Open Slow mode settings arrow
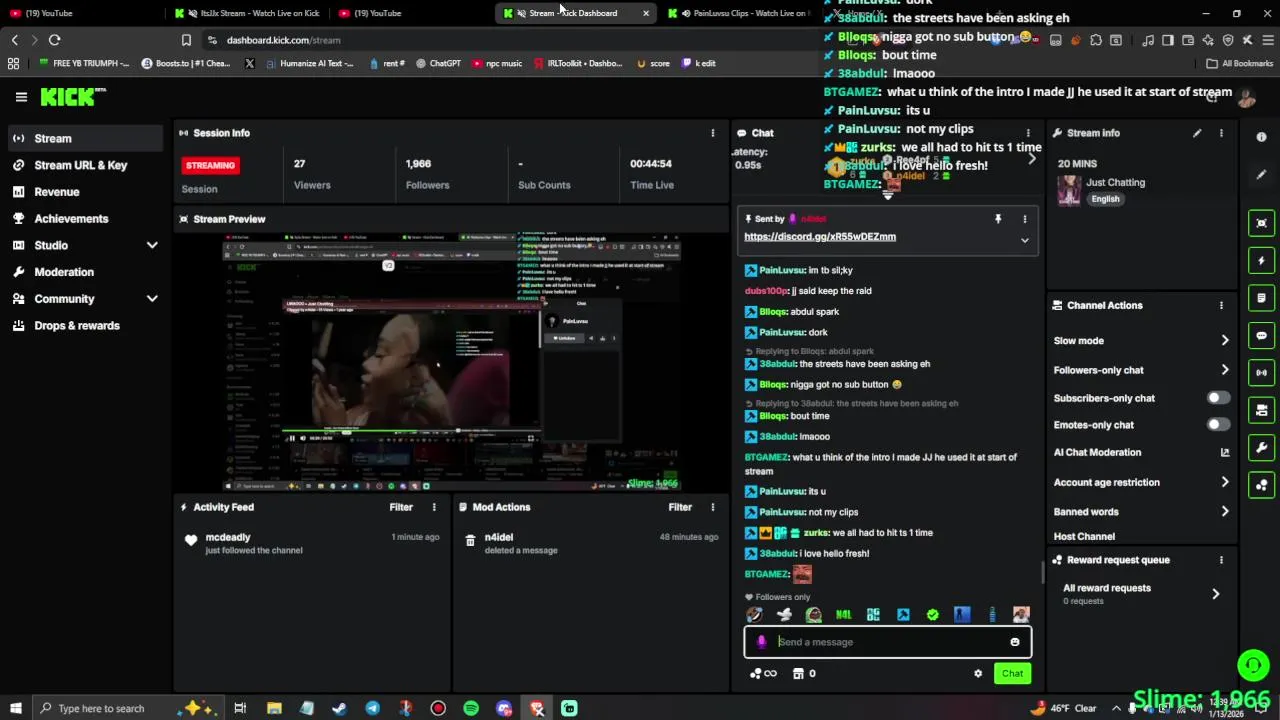Image resolution: width=1280 pixels, height=720 pixels. coord(1225,341)
